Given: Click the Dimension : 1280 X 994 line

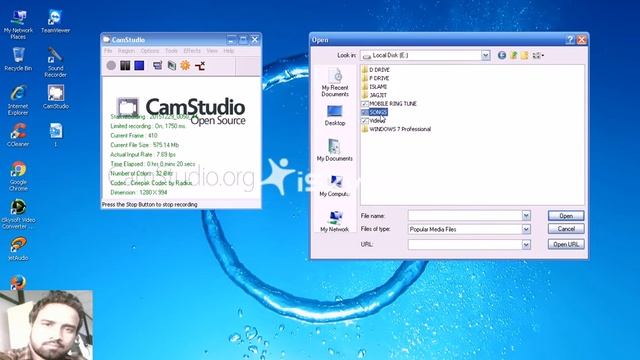Looking at the screenshot, I should 139,192.
